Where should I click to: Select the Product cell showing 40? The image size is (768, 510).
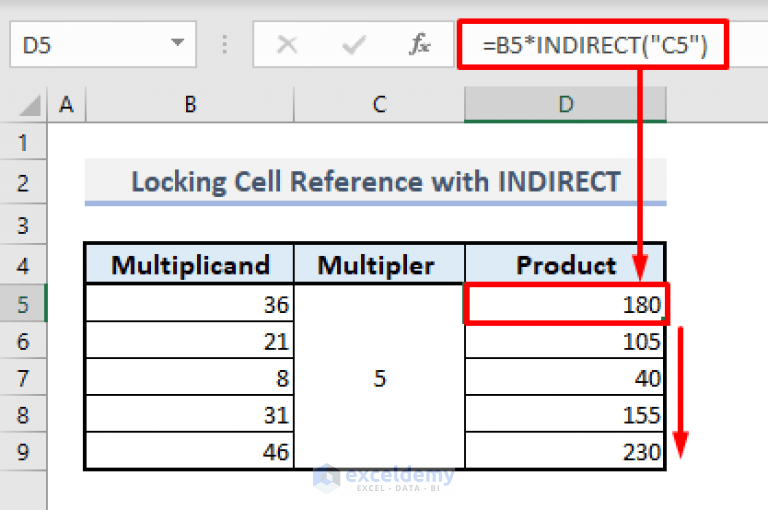pos(565,378)
